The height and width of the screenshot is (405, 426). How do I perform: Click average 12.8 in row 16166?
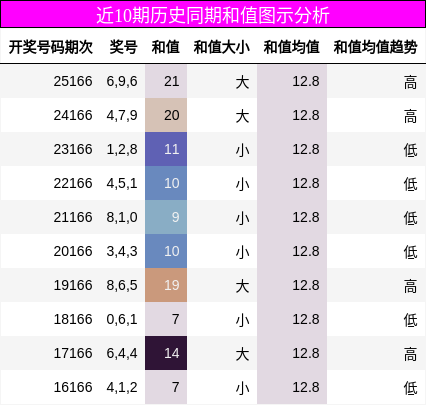pyautogui.click(x=306, y=387)
